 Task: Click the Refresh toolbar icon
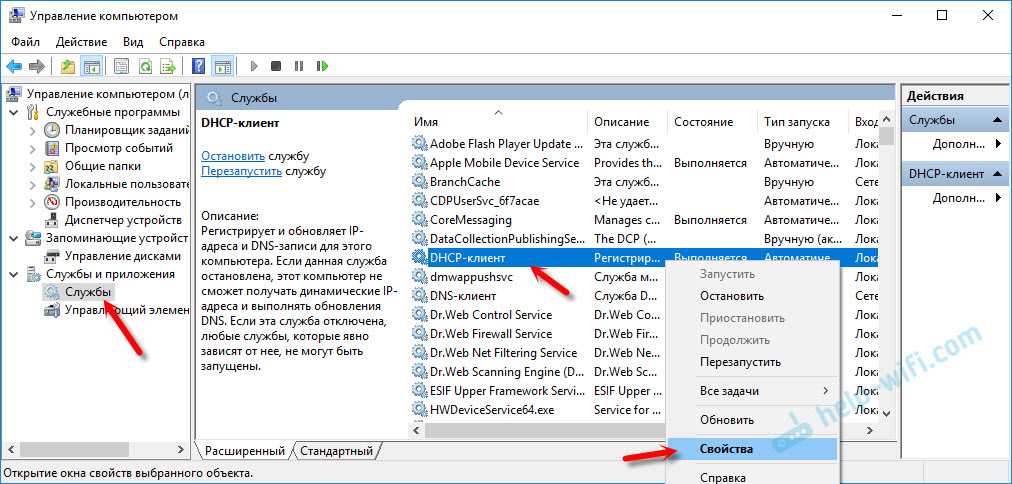click(x=145, y=66)
